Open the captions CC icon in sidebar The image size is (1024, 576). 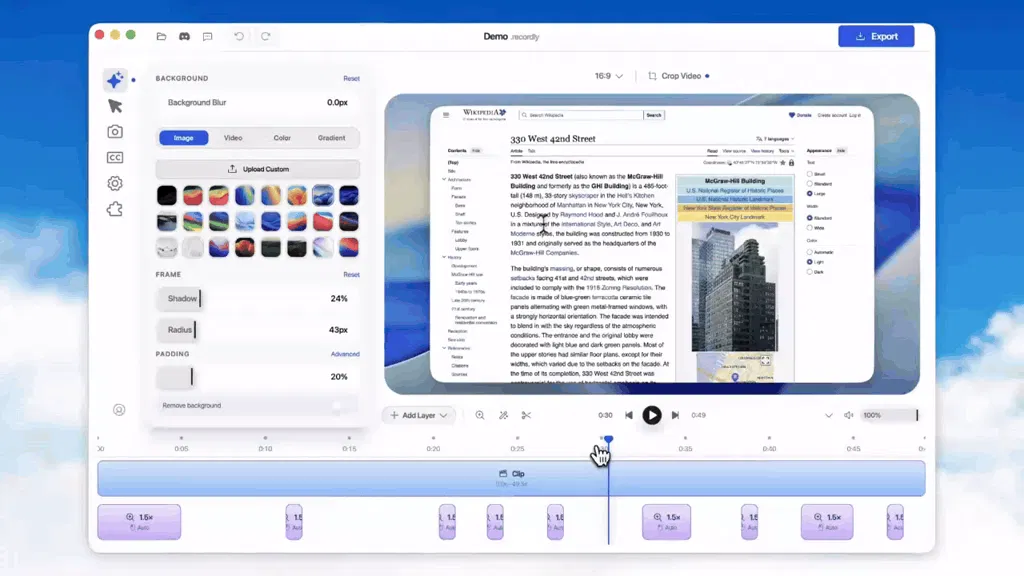click(x=115, y=157)
